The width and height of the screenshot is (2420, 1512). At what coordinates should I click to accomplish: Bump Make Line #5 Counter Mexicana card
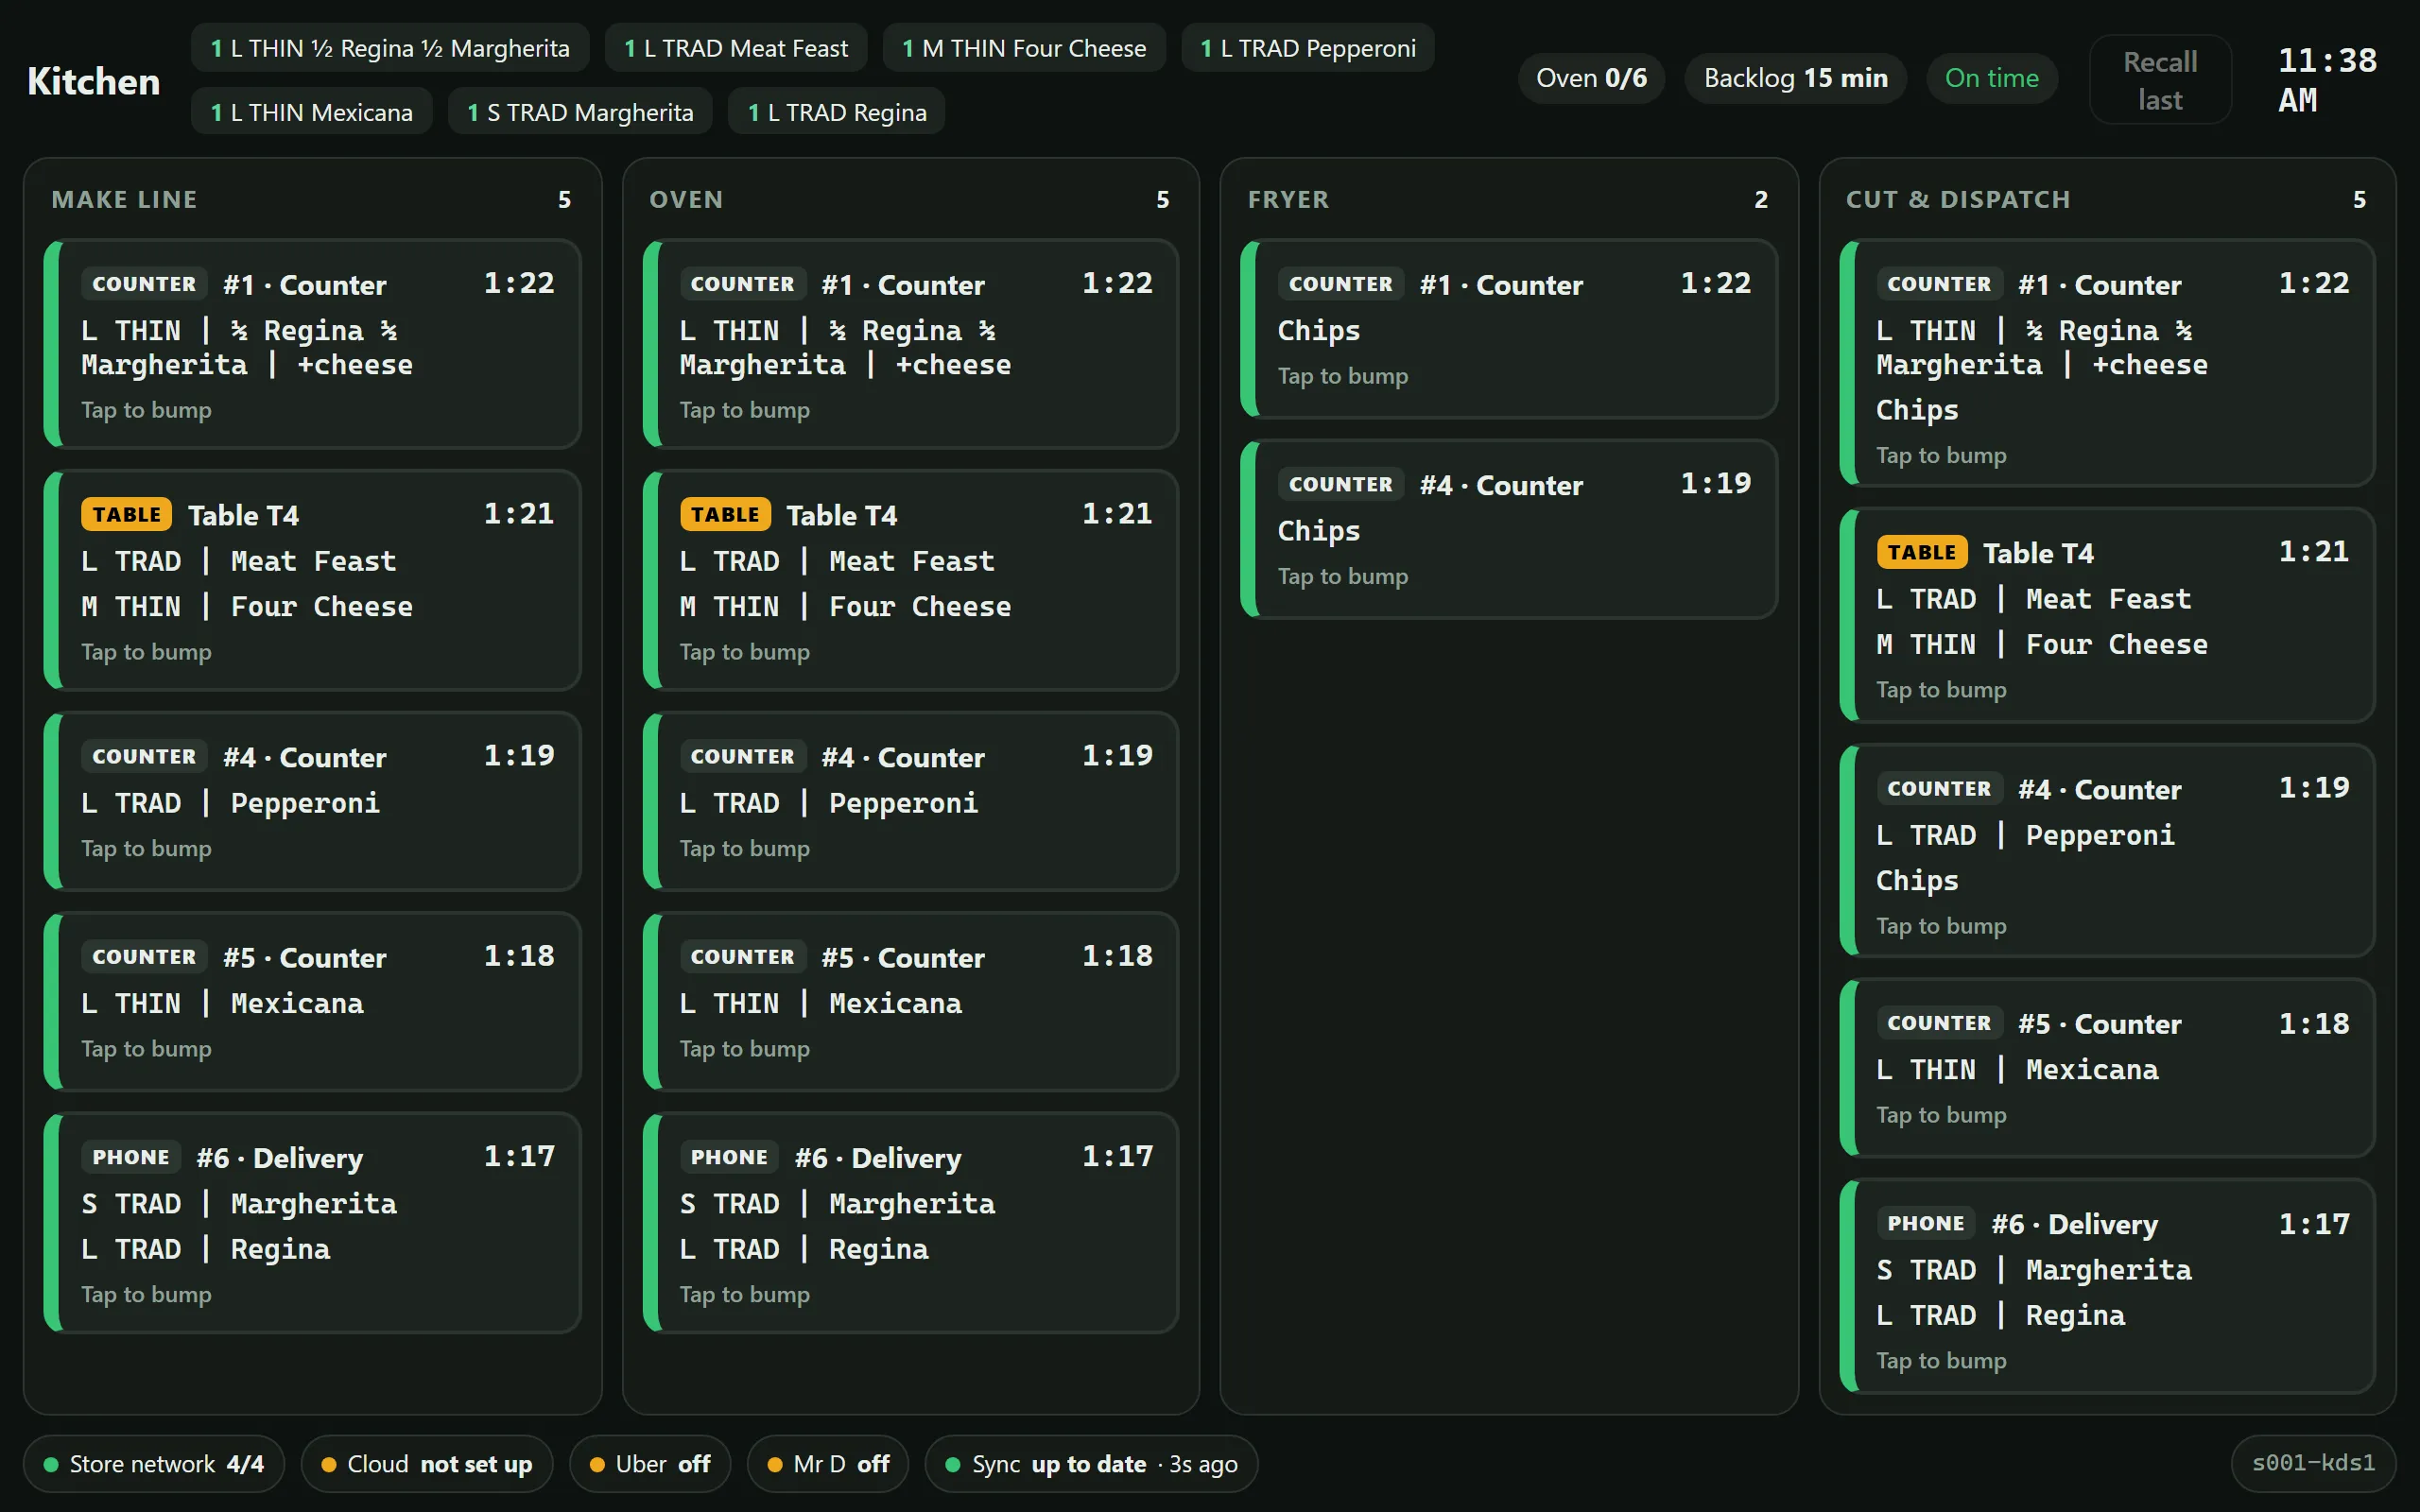click(312, 1001)
